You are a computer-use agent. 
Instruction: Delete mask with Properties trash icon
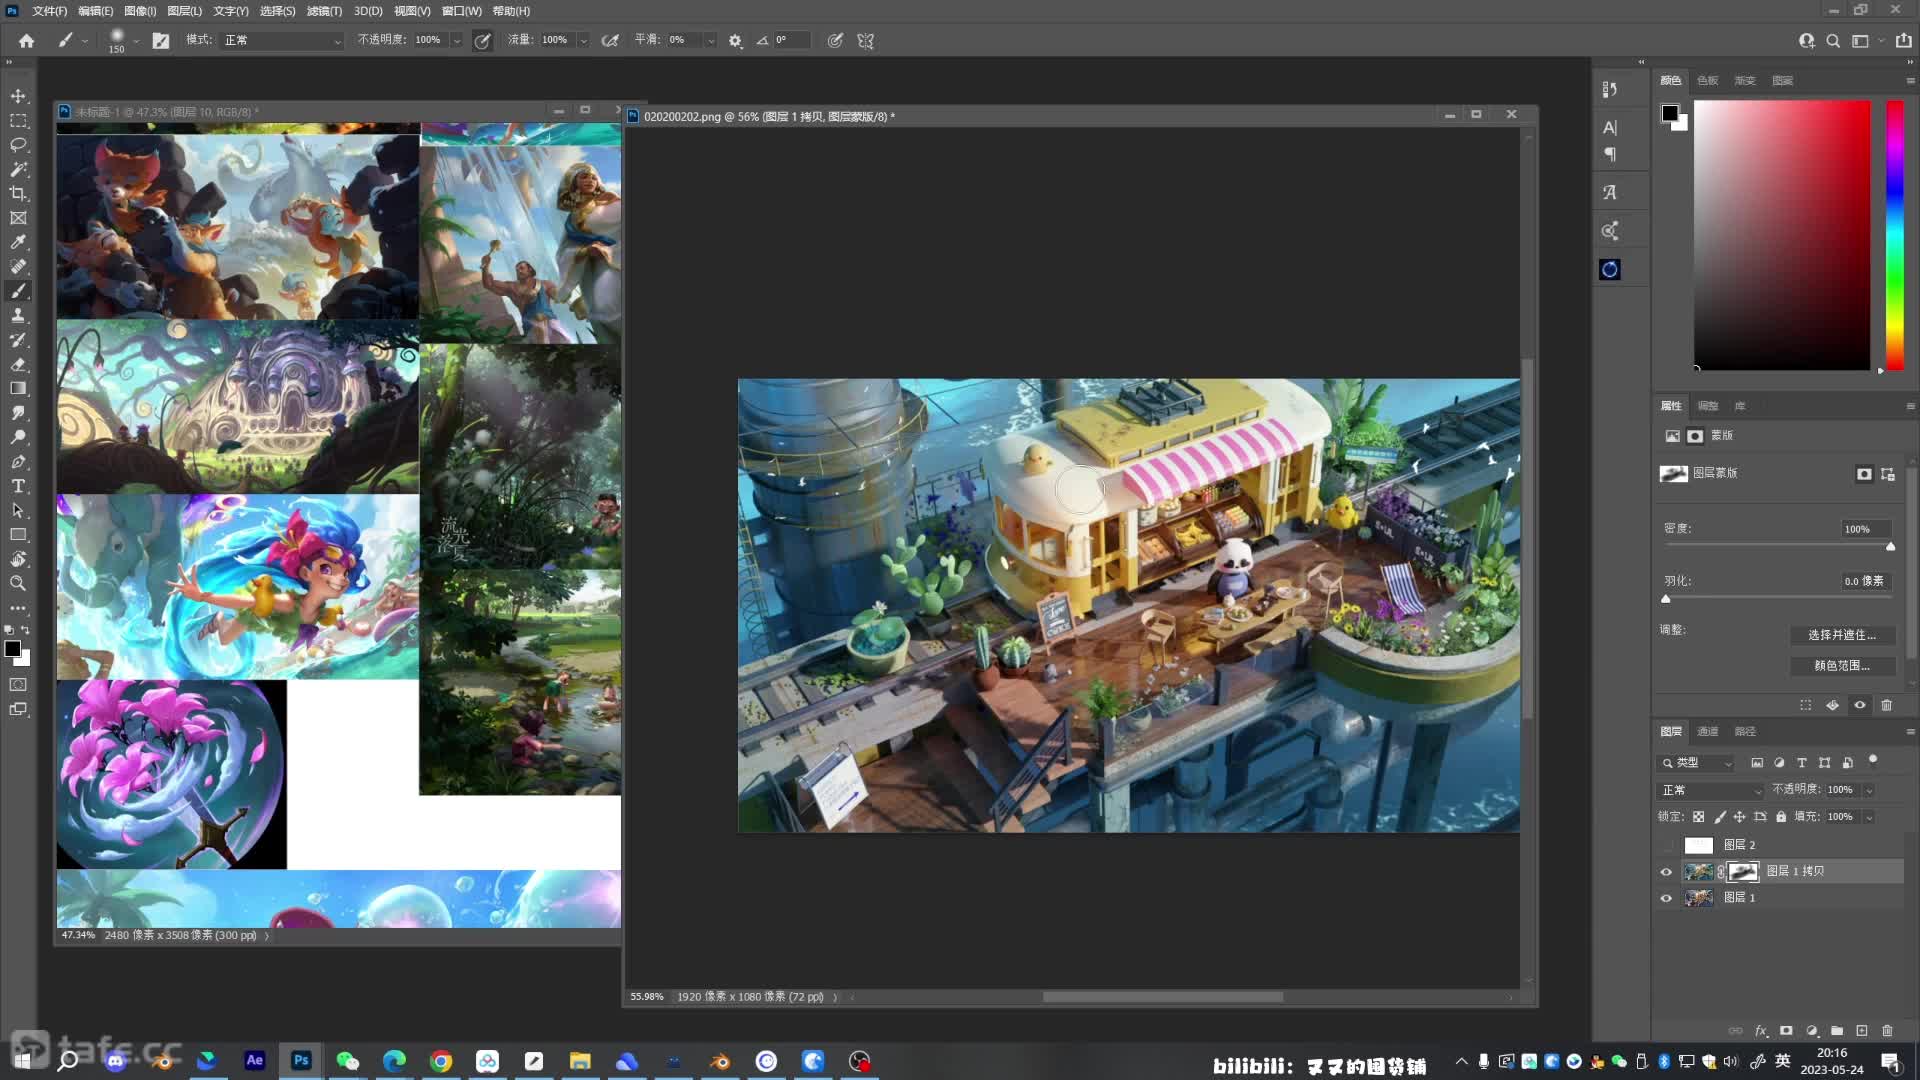tap(1886, 705)
